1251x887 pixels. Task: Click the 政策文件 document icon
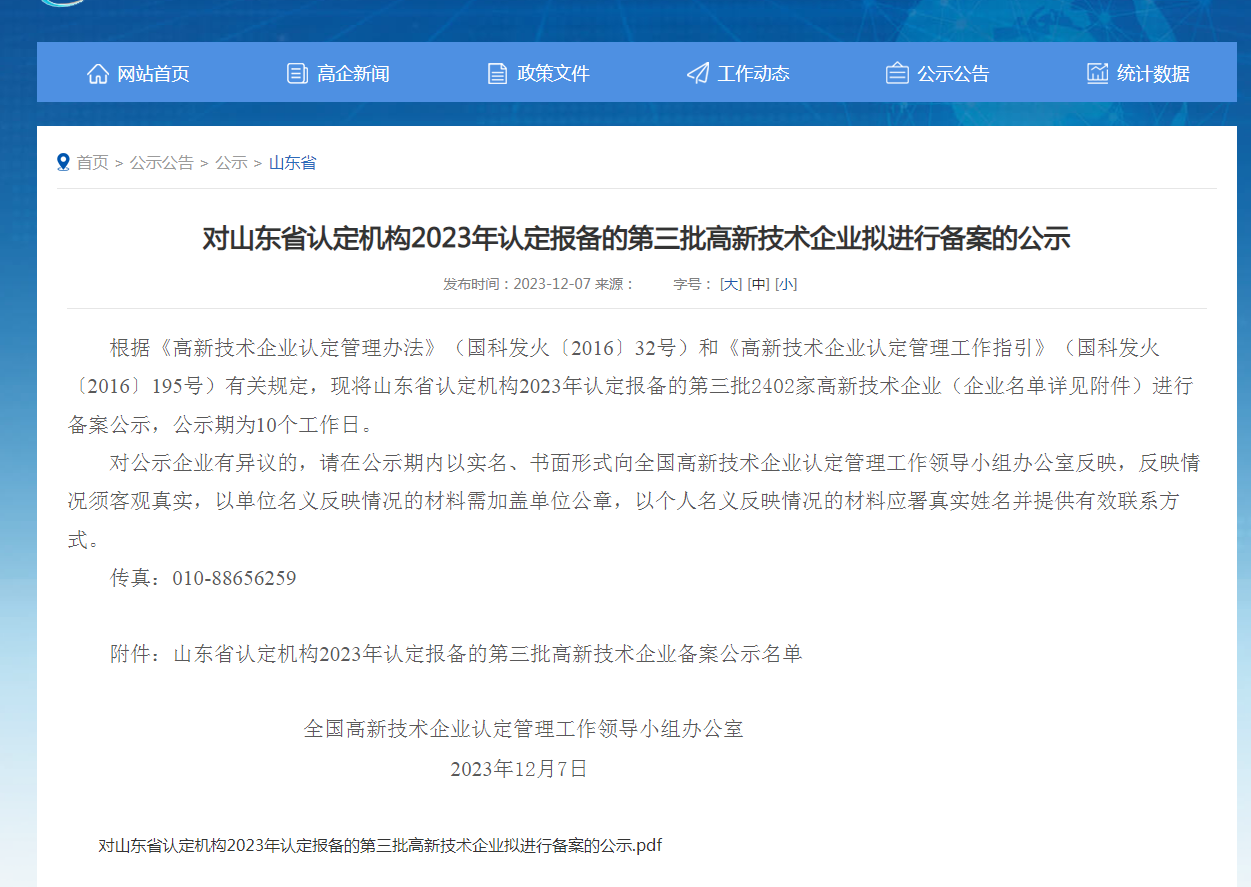(x=496, y=72)
